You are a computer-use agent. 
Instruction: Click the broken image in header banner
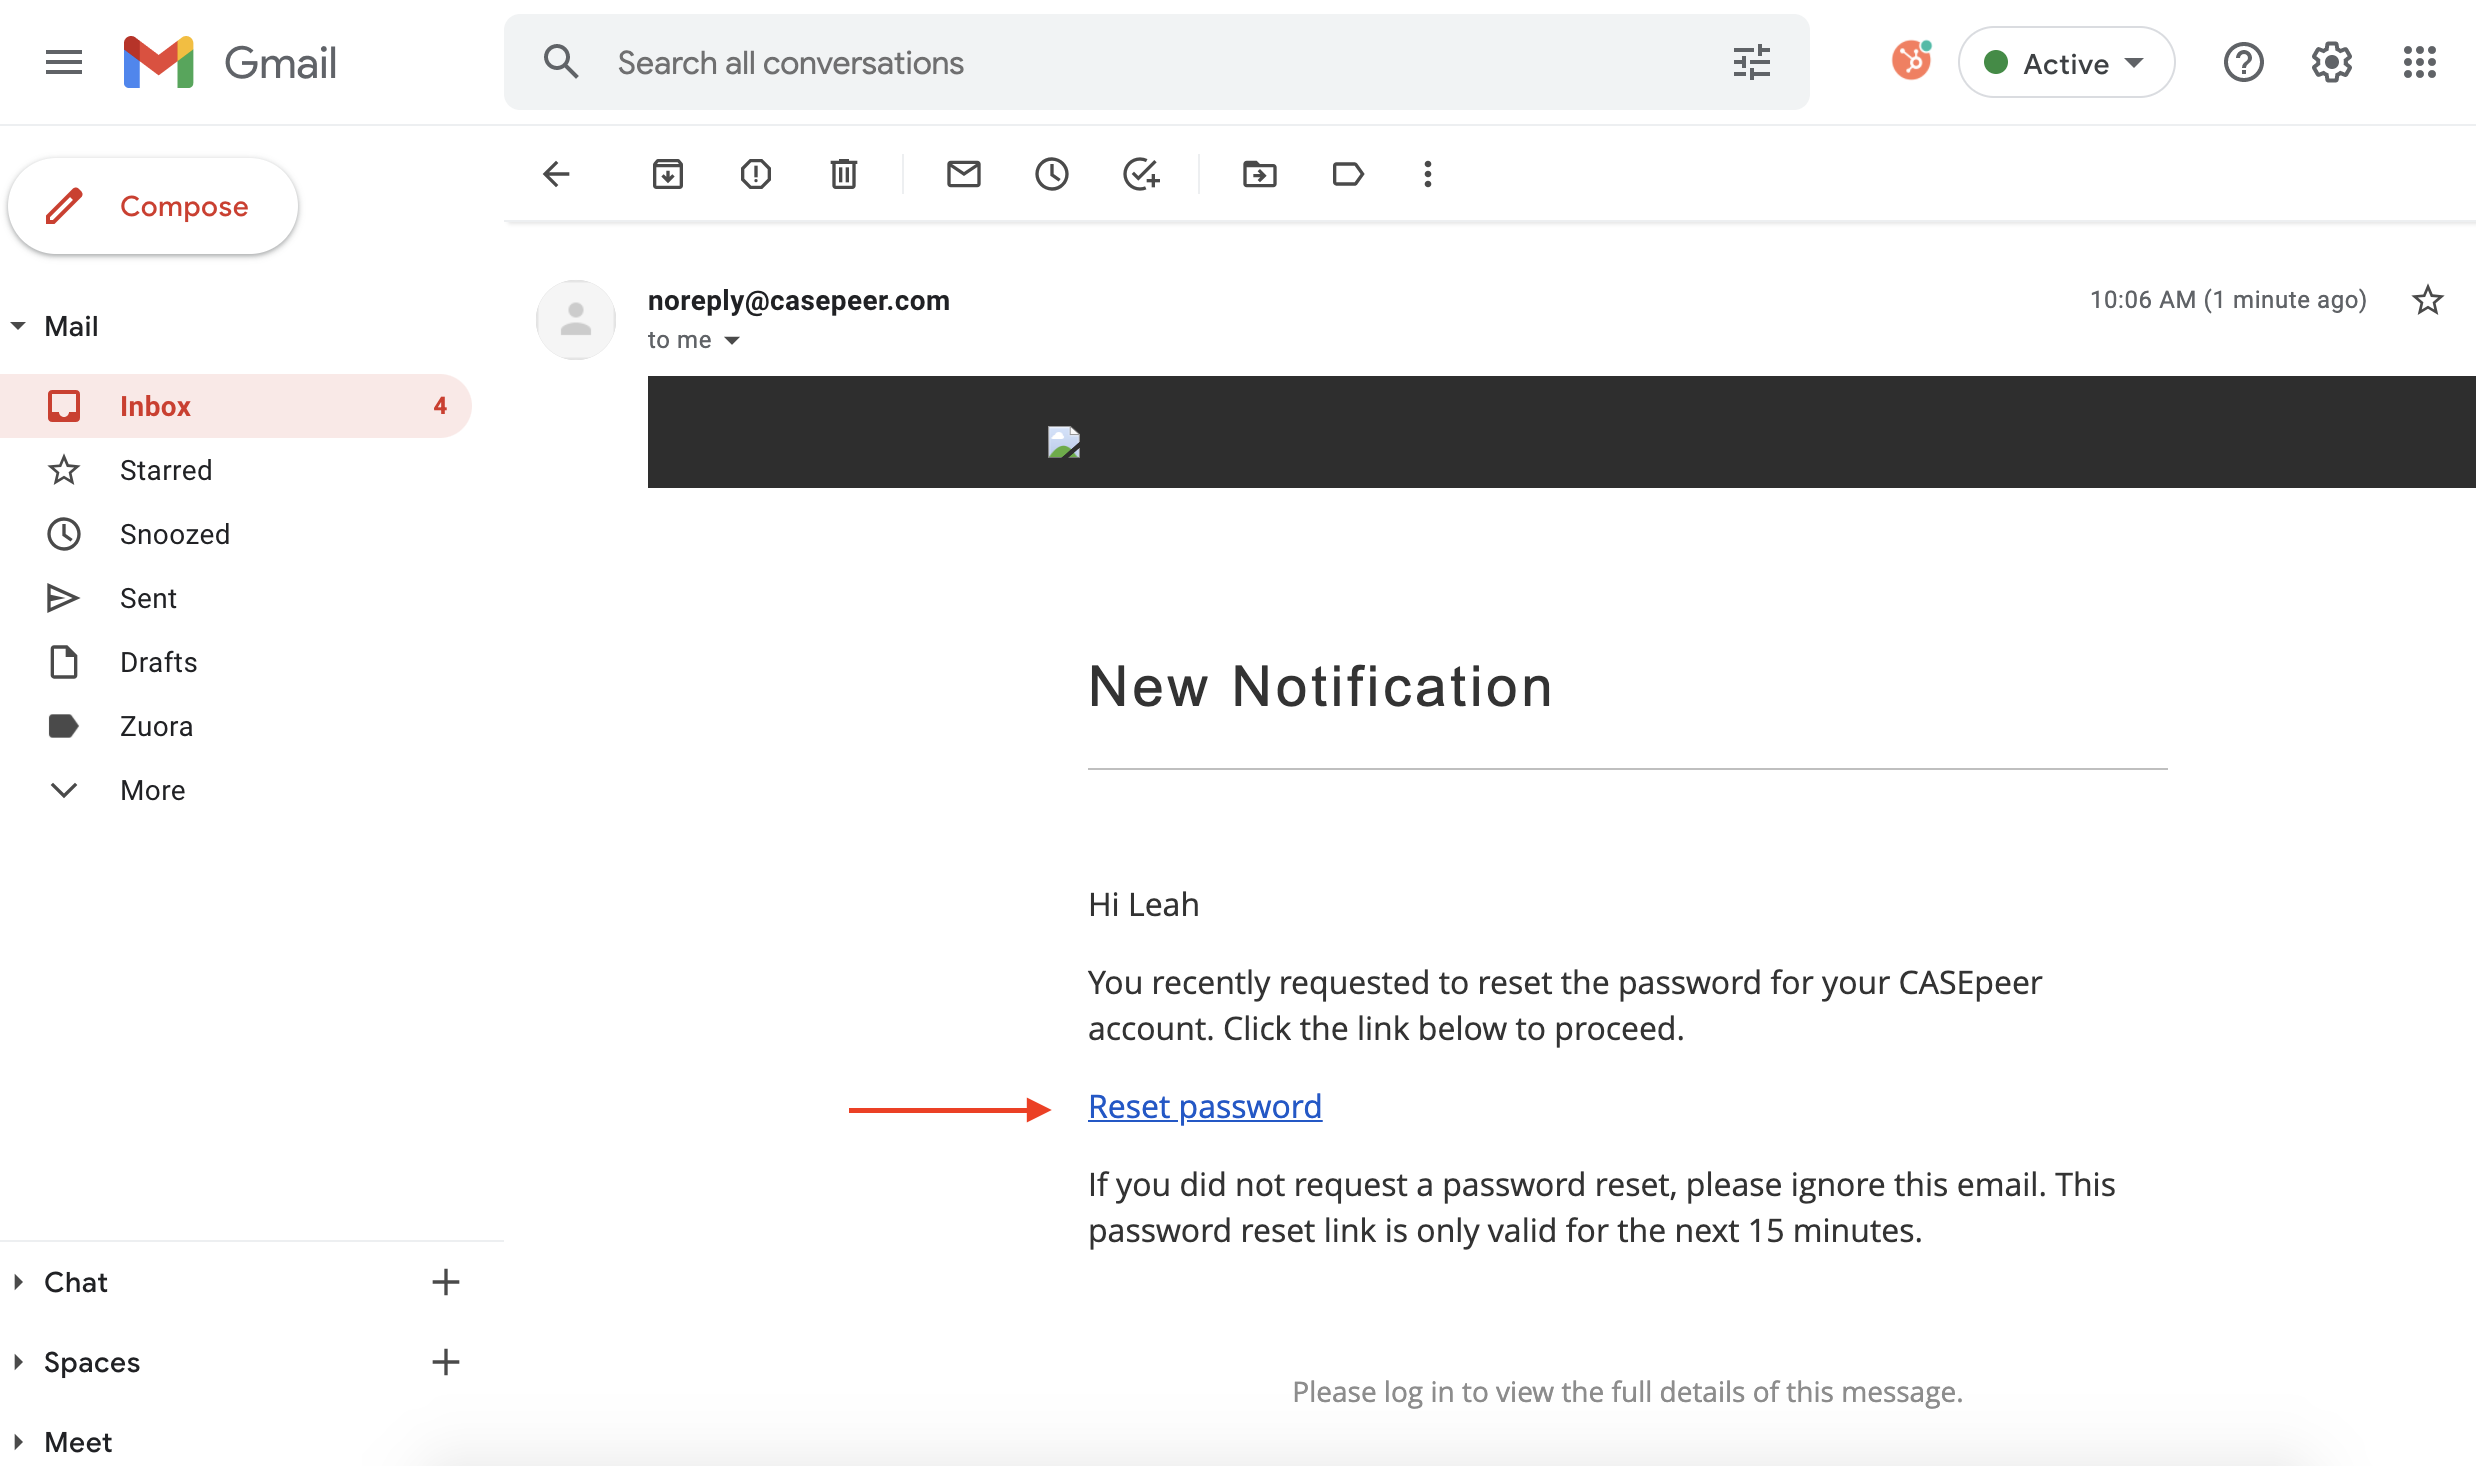1064,441
